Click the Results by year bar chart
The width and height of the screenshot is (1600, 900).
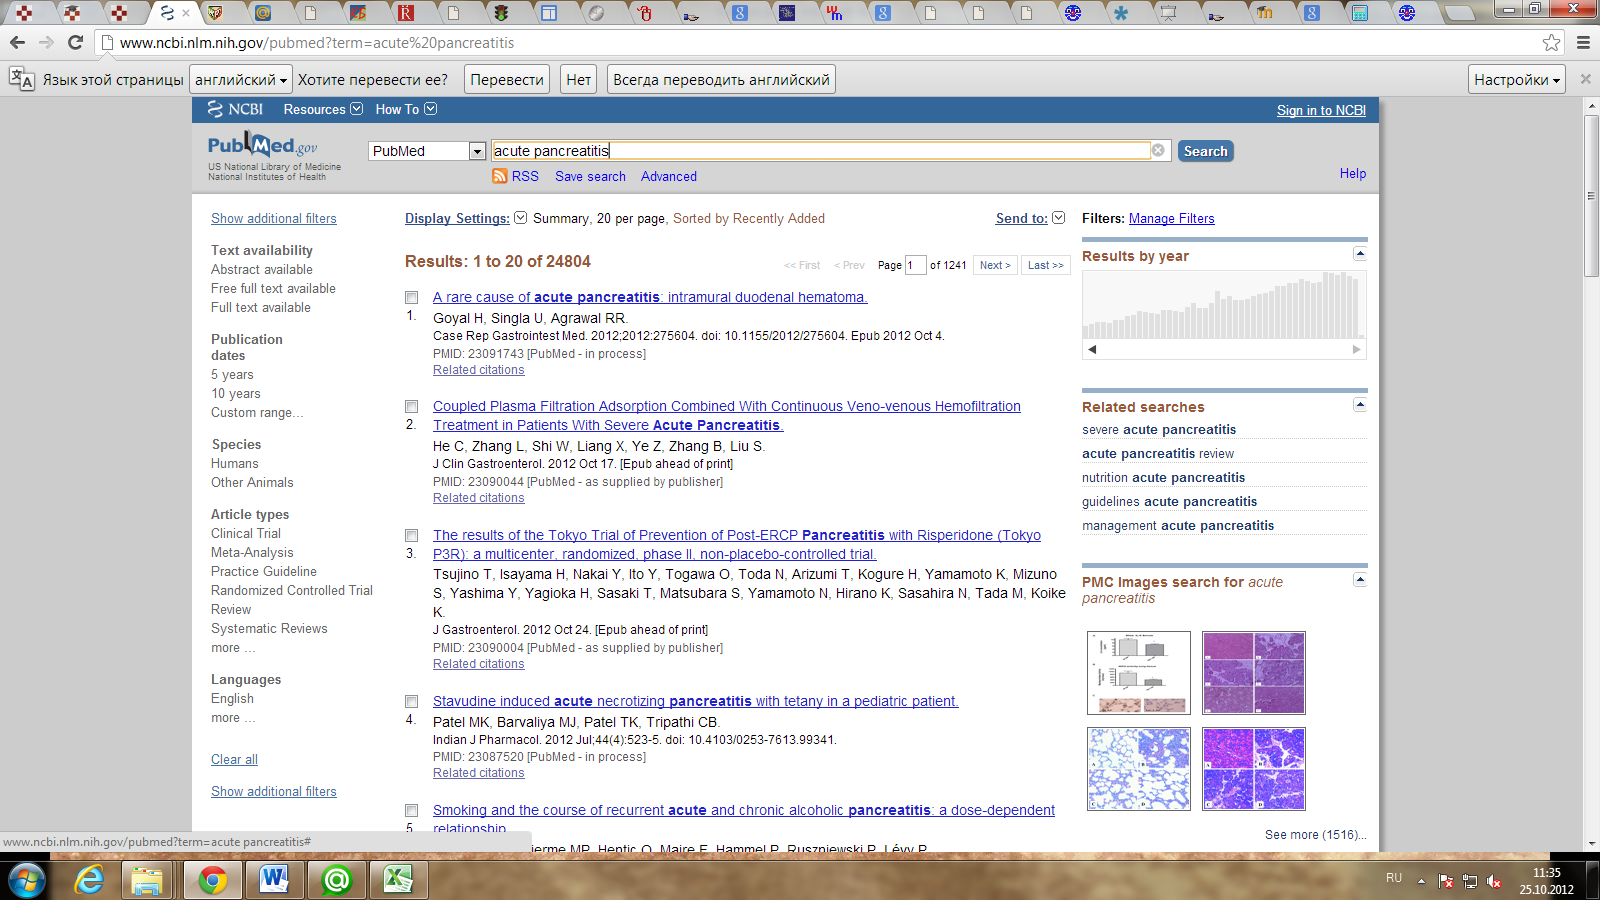click(1224, 305)
